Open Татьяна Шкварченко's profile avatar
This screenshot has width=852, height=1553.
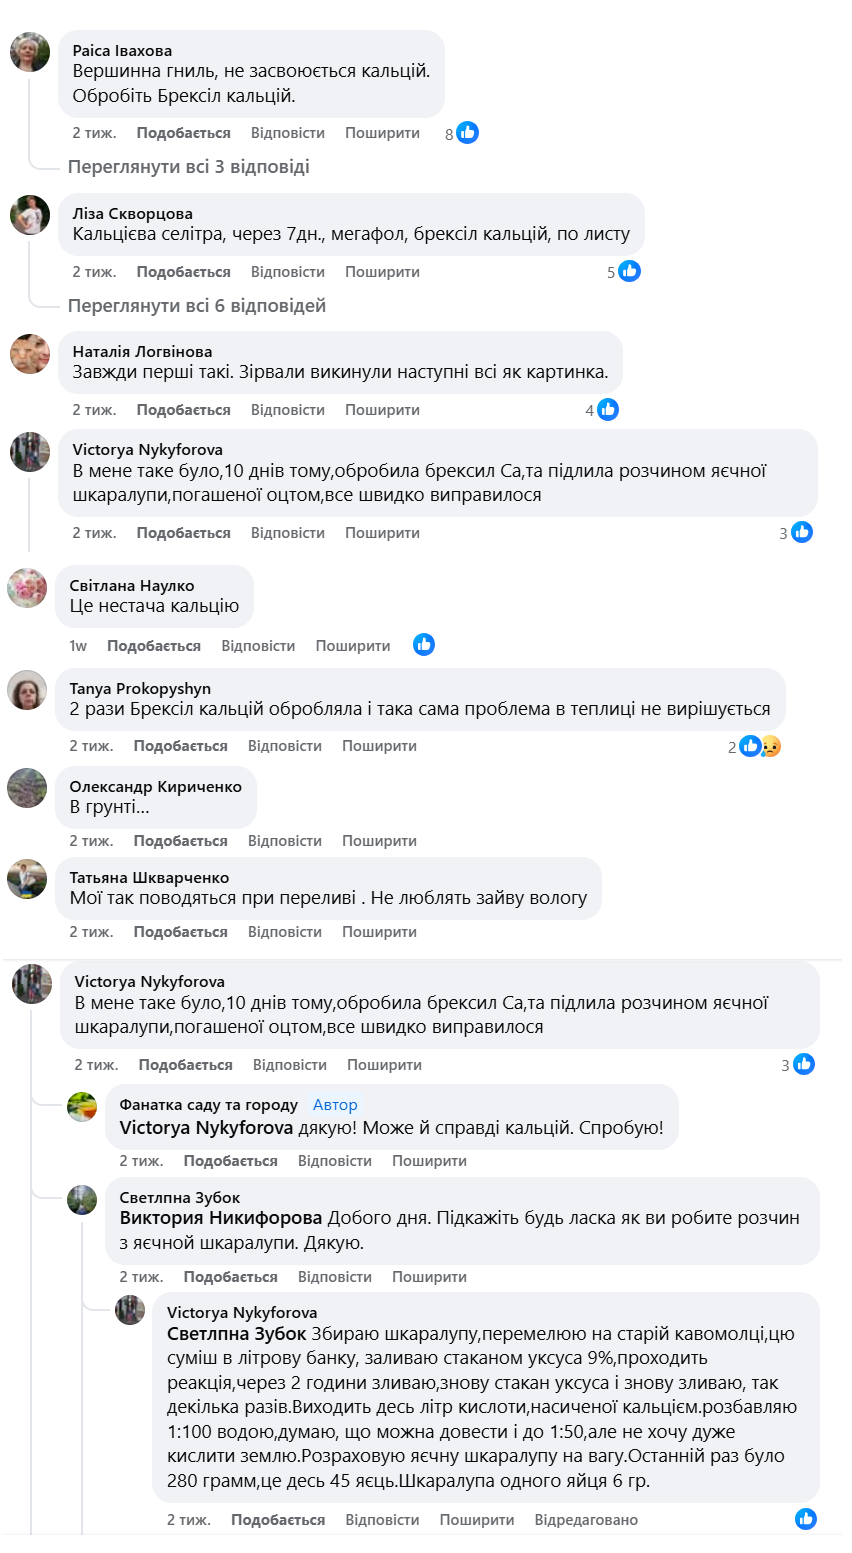coord(27,879)
